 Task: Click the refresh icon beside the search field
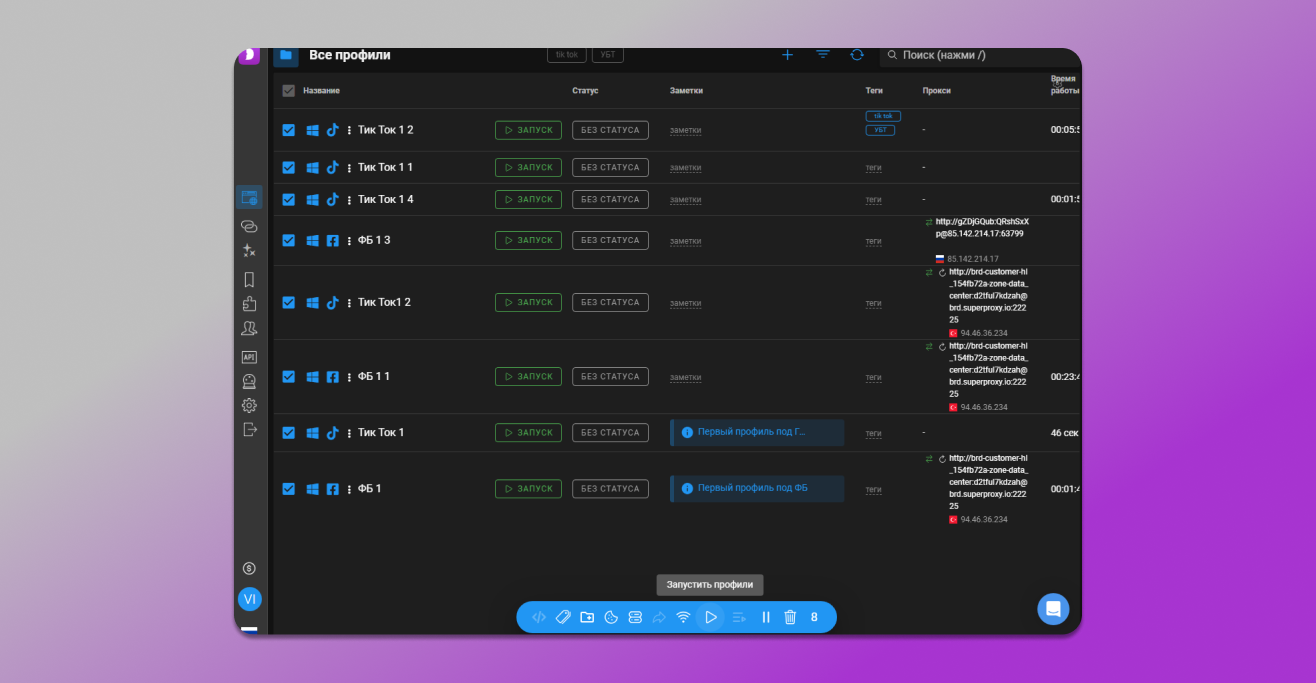pos(857,55)
